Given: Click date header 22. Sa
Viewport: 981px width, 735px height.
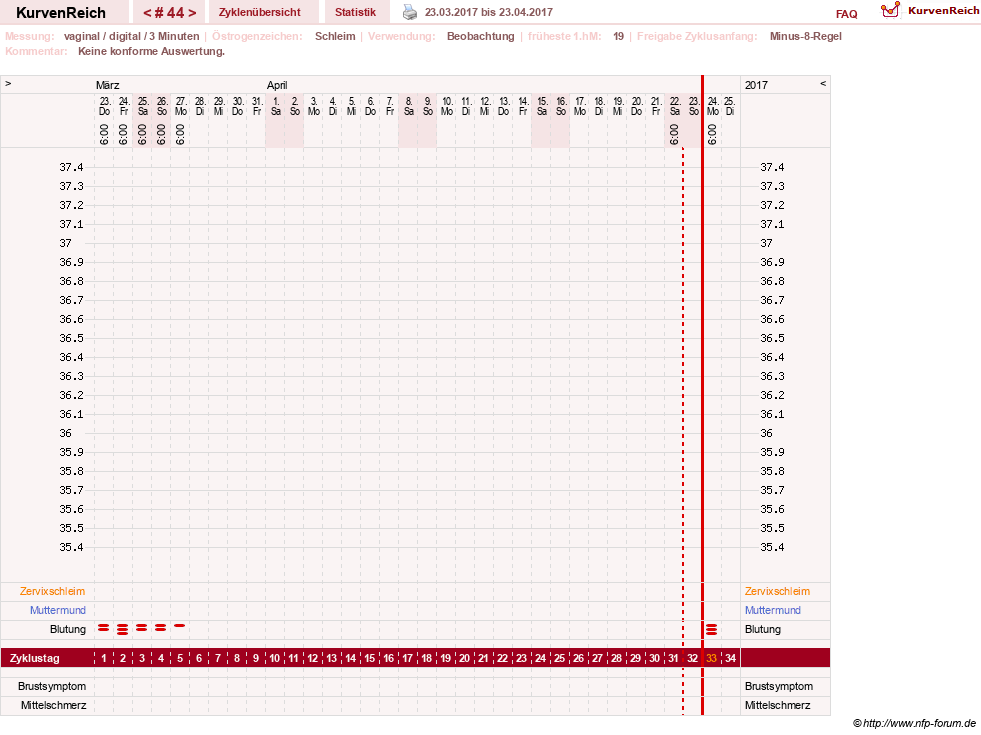Looking at the screenshot, I should 674,106.
